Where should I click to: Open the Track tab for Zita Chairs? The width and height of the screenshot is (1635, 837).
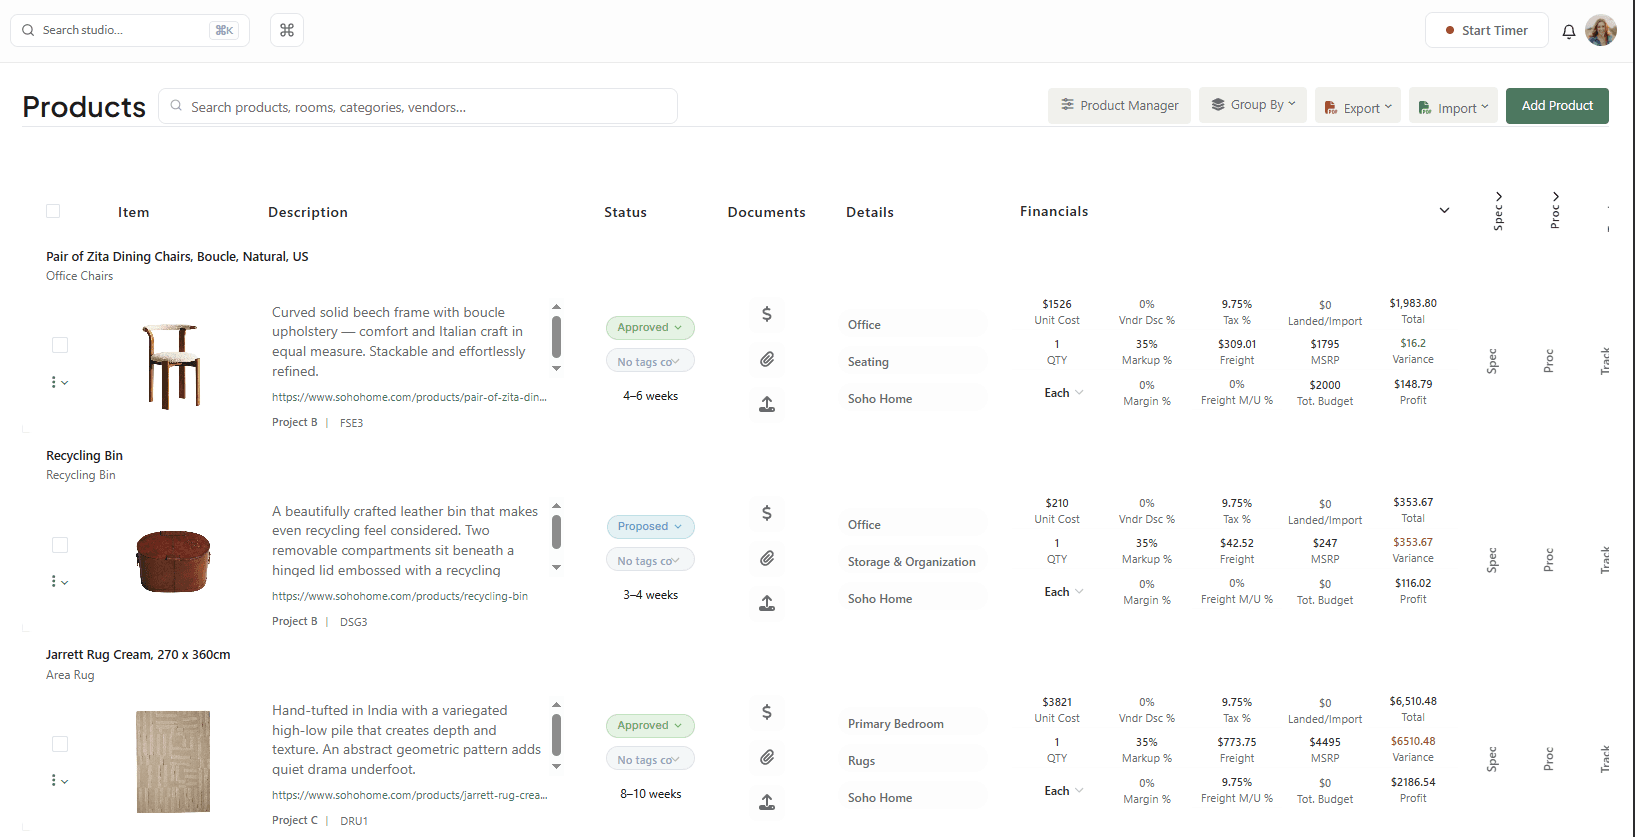click(x=1605, y=361)
